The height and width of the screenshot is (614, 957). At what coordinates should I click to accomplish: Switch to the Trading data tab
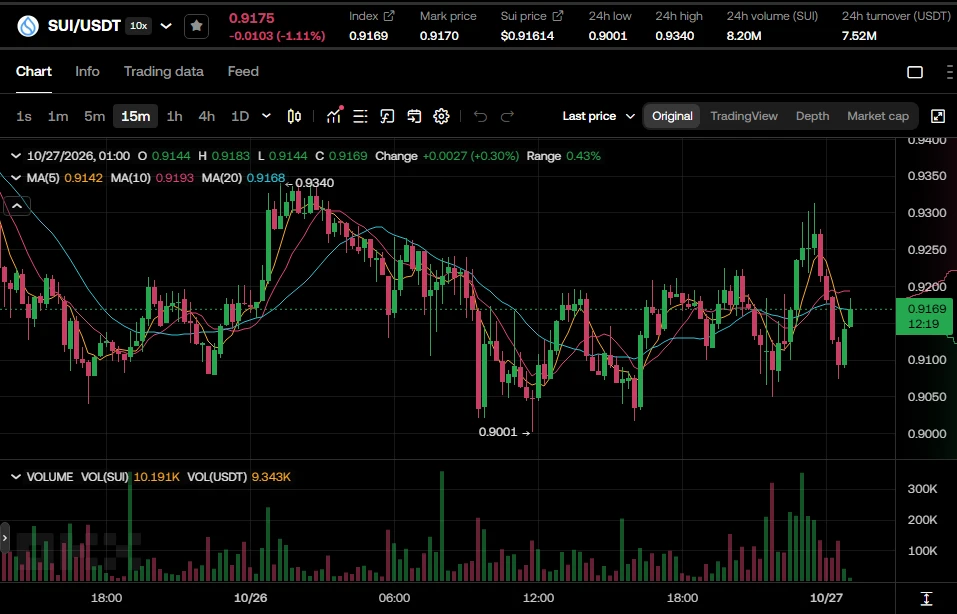click(x=164, y=71)
